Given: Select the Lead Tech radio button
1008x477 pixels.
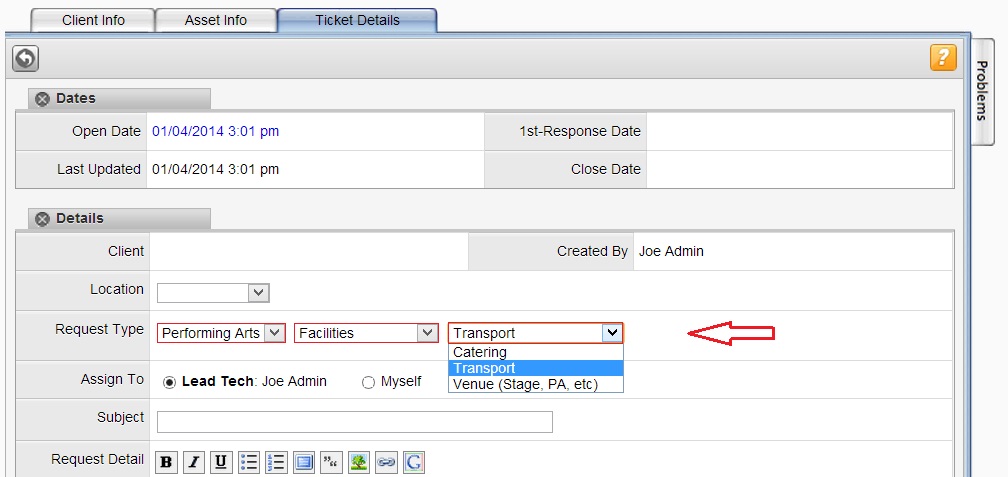Looking at the screenshot, I should [169, 382].
